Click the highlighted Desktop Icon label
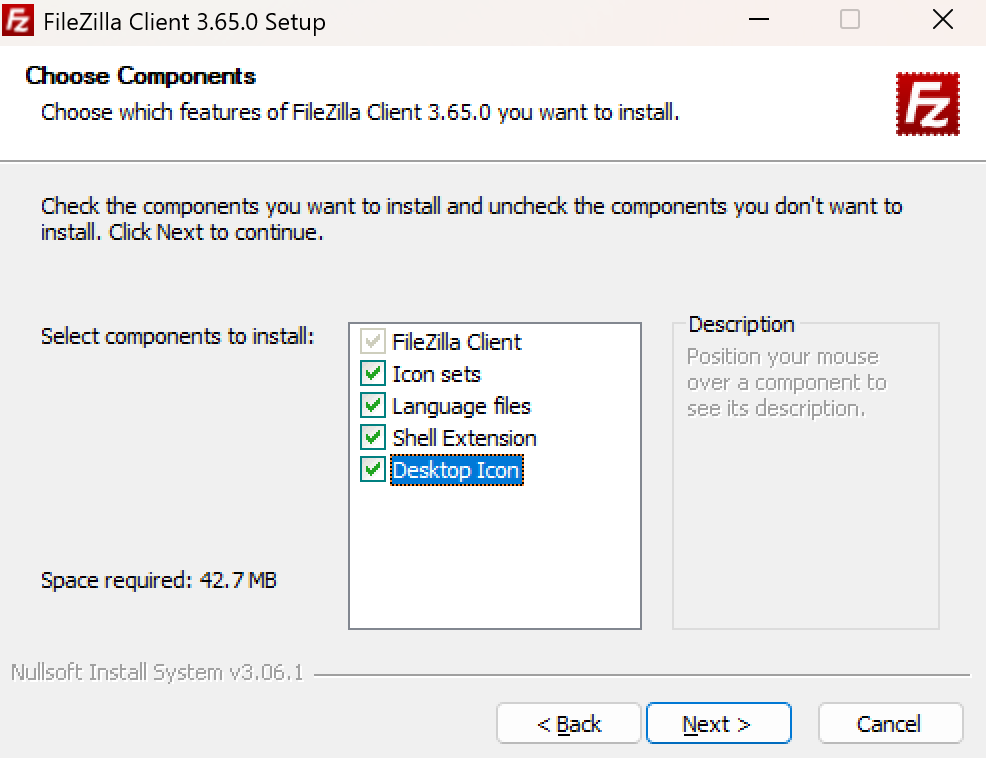 click(456, 470)
